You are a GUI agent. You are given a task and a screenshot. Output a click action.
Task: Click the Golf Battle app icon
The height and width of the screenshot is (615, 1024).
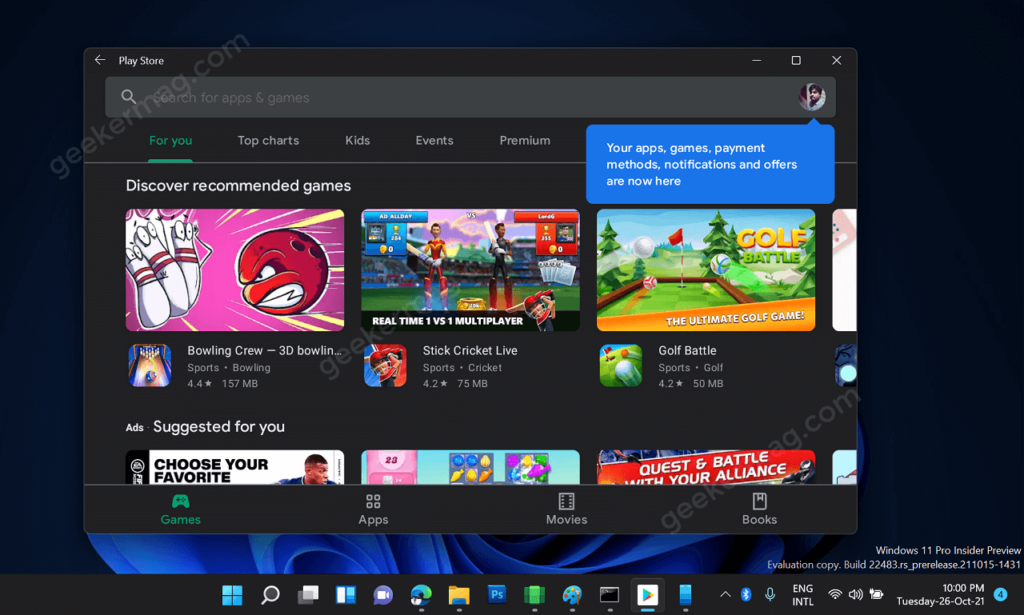point(621,366)
